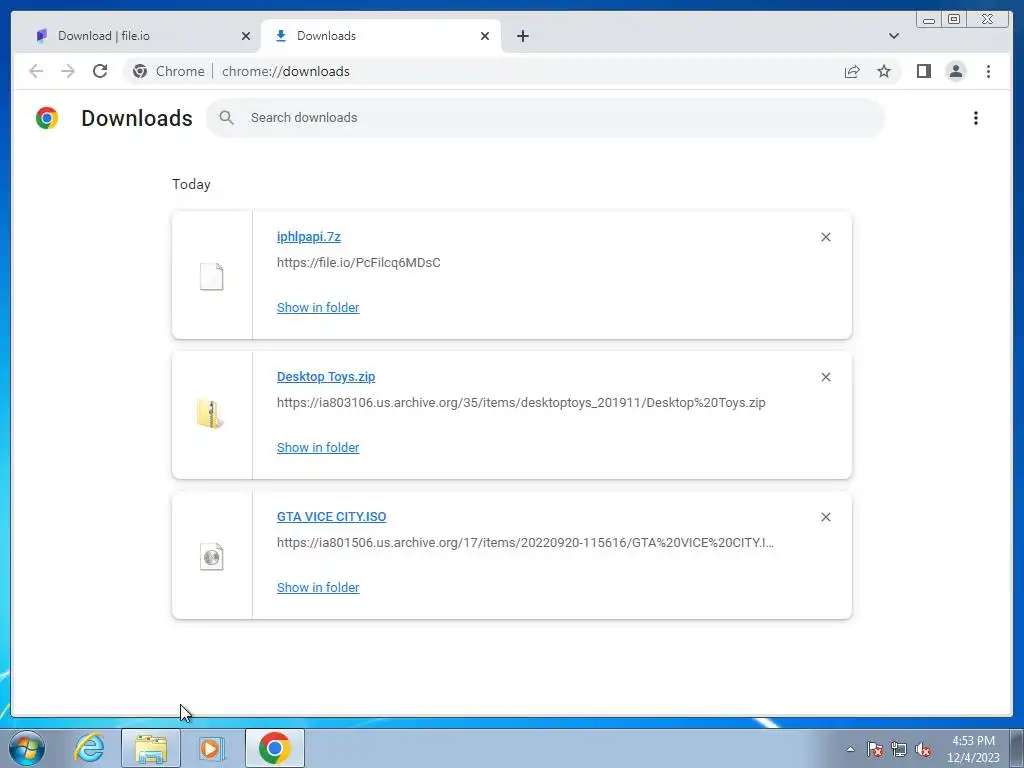Select the Downloads tab

(381, 36)
